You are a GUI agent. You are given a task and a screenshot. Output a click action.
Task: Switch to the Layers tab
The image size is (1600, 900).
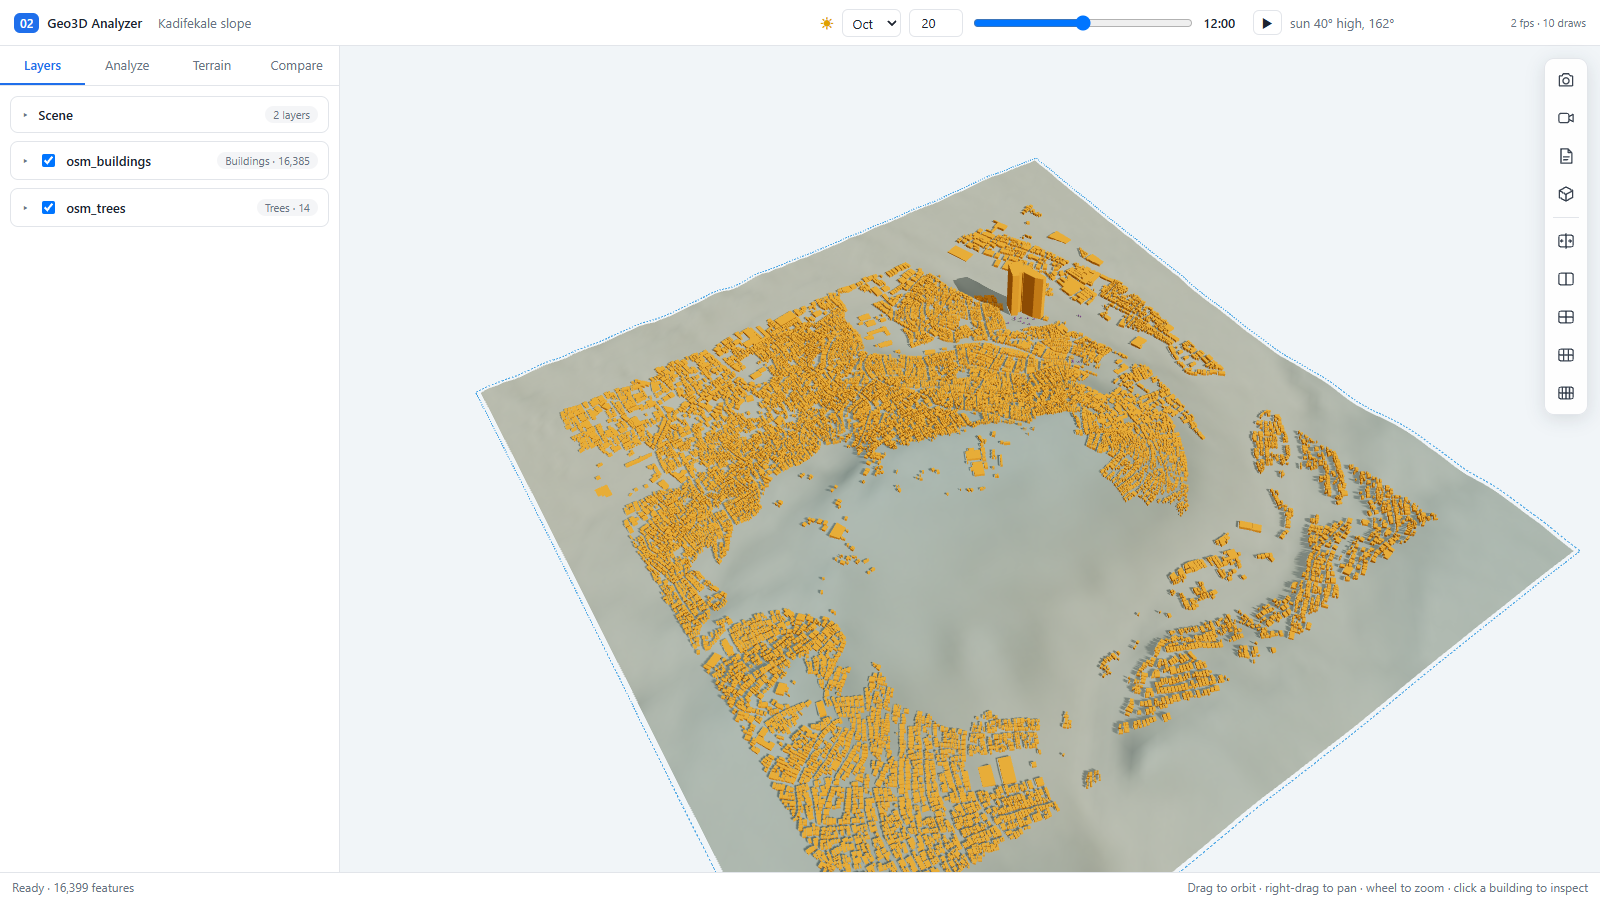point(42,65)
